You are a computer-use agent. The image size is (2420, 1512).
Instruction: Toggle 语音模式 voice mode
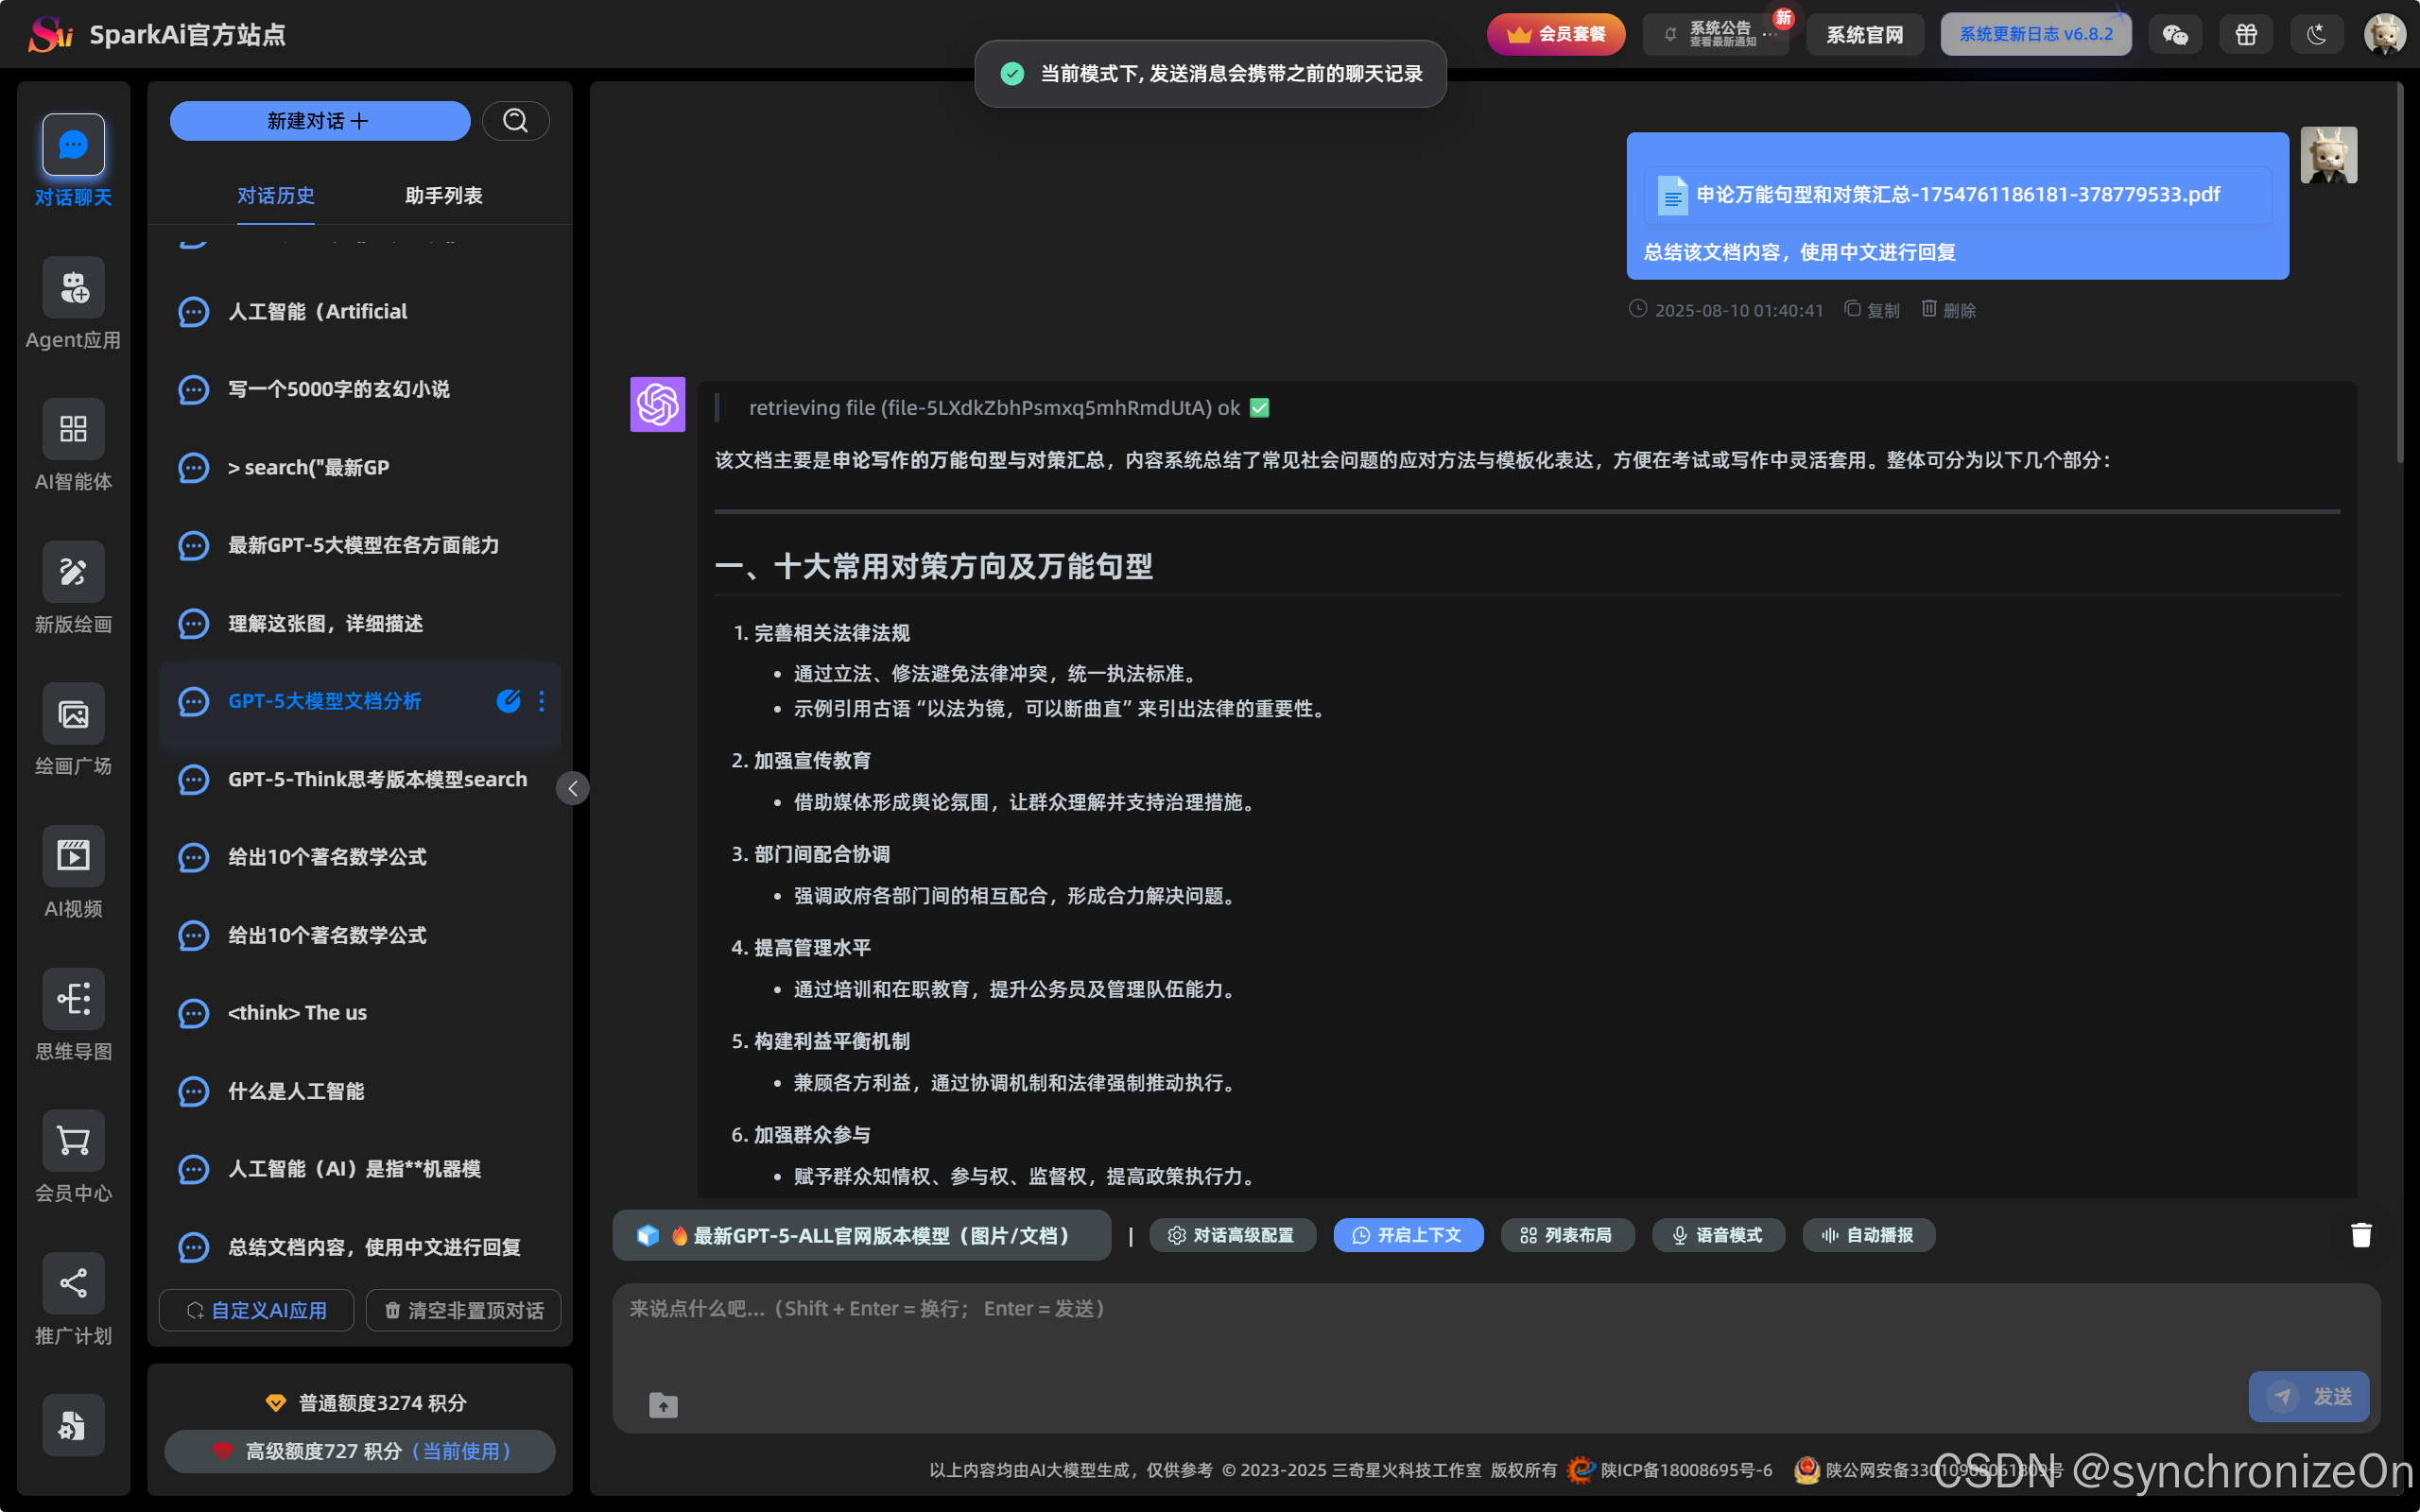1717,1235
